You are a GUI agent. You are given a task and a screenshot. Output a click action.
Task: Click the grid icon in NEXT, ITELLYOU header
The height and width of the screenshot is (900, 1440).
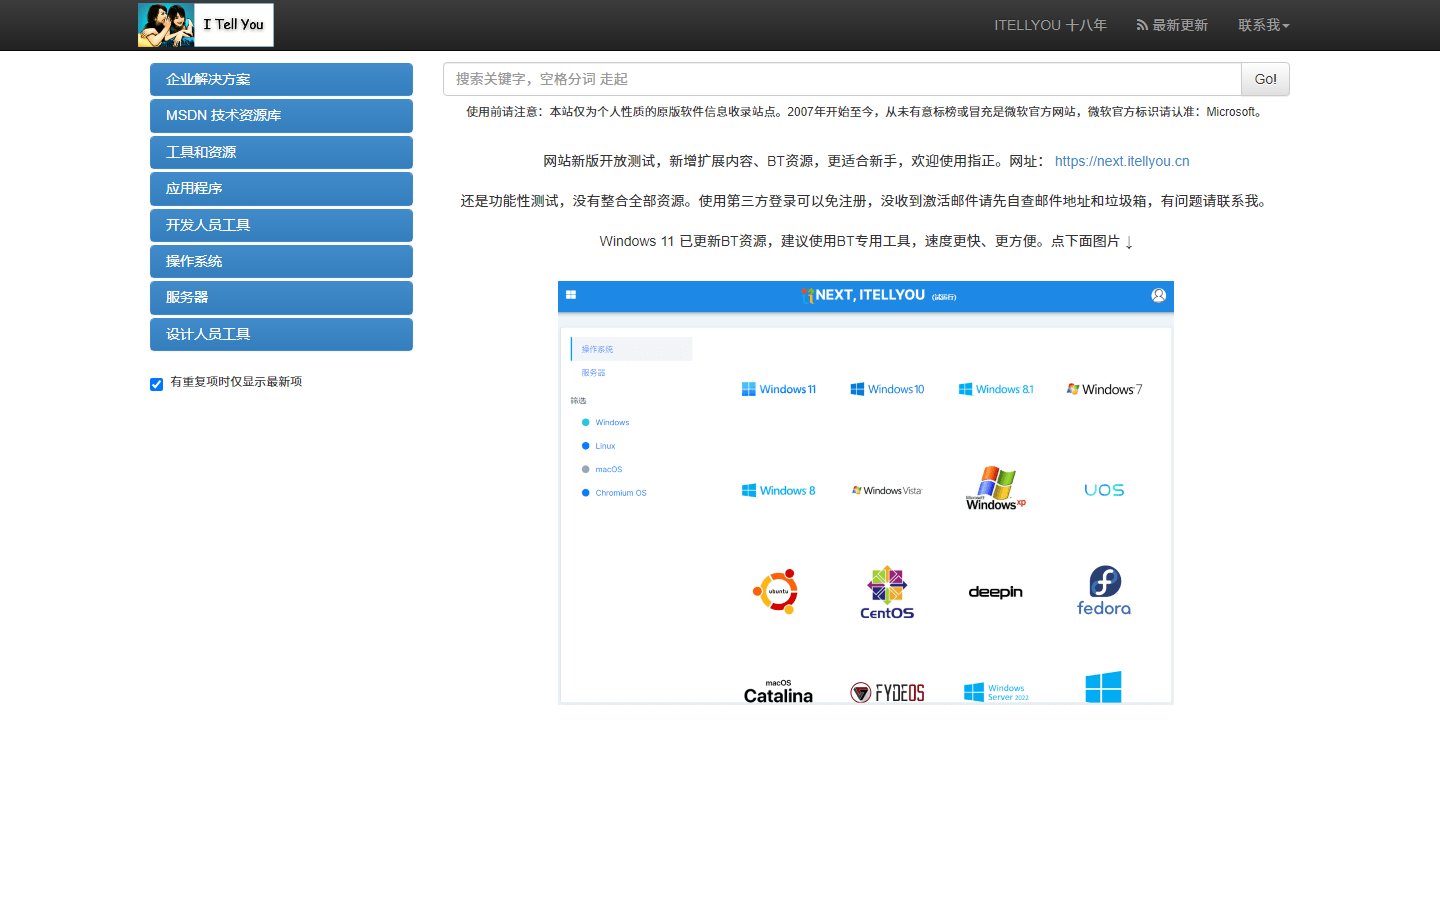[x=571, y=295]
